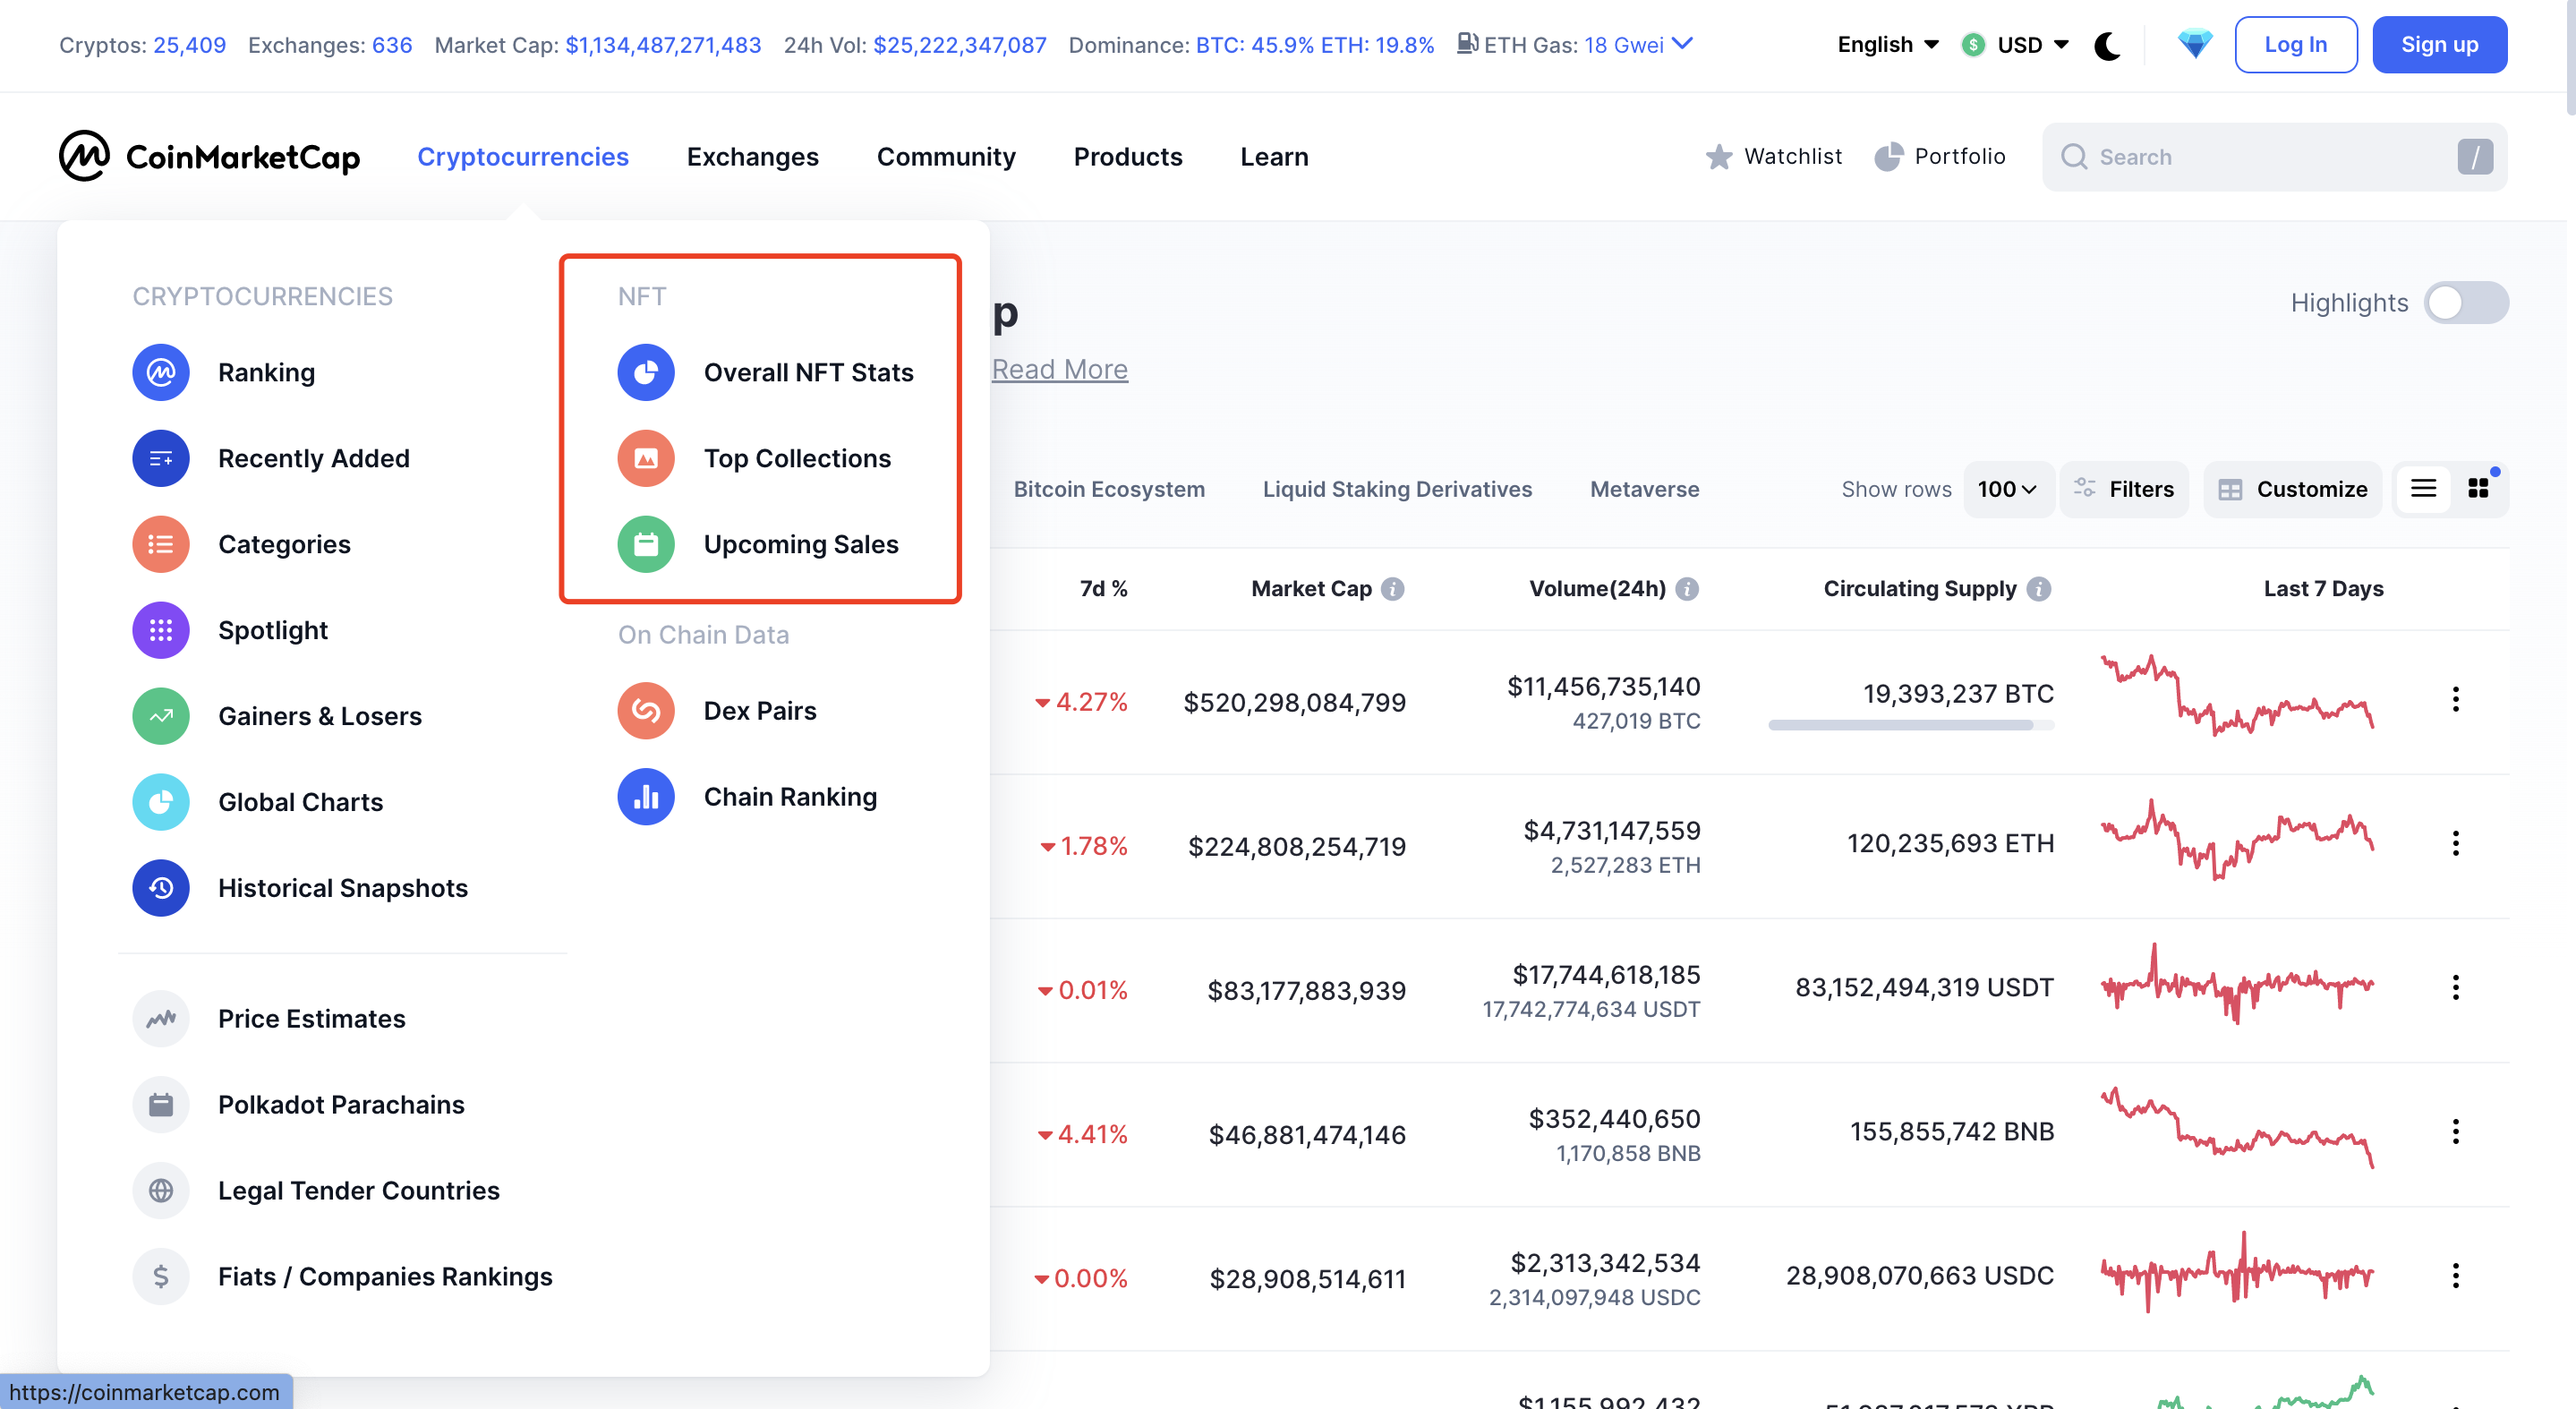Open the Show rows 100 dropdown
The image size is (2576, 1409).
click(x=2006, y=489)
